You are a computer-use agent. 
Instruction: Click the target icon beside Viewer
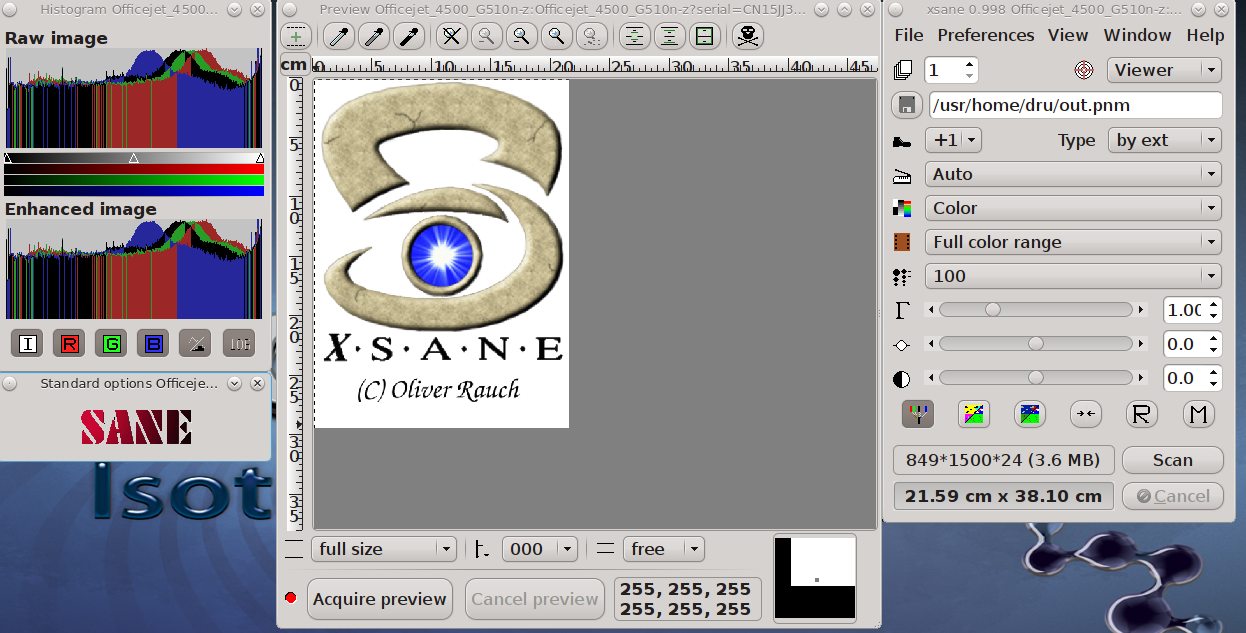point(1083,70)
